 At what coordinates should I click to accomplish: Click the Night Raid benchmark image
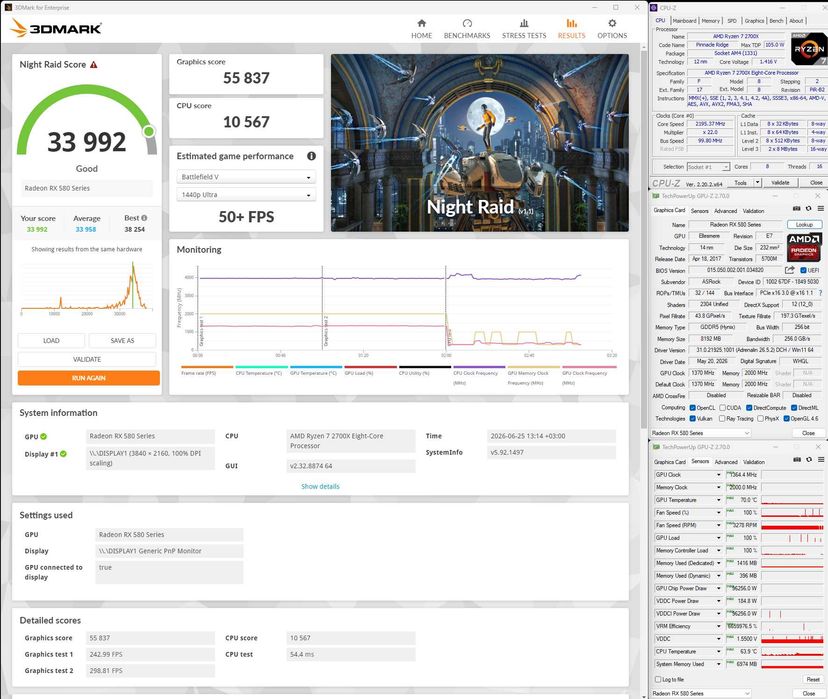(x=479, y=143)
